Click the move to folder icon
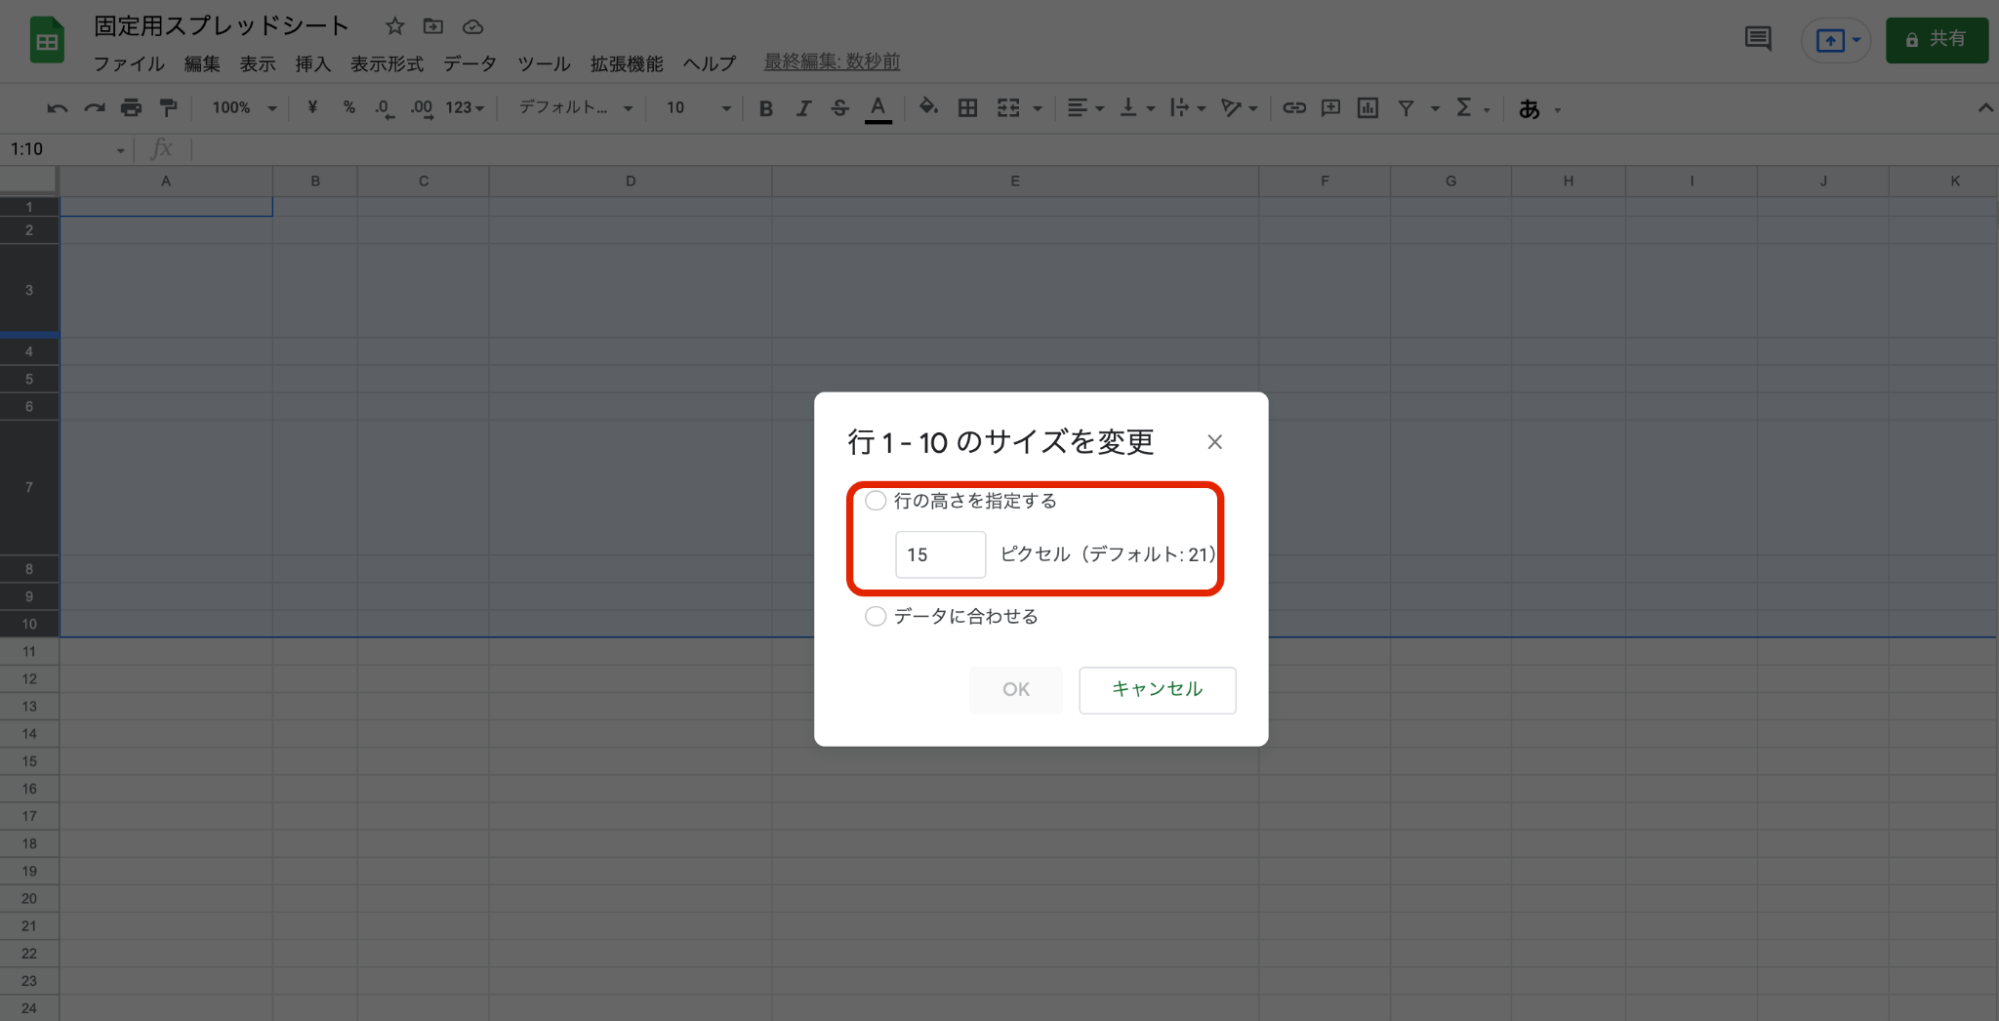The image size is (1999, 1021). (x=433, y=27)
